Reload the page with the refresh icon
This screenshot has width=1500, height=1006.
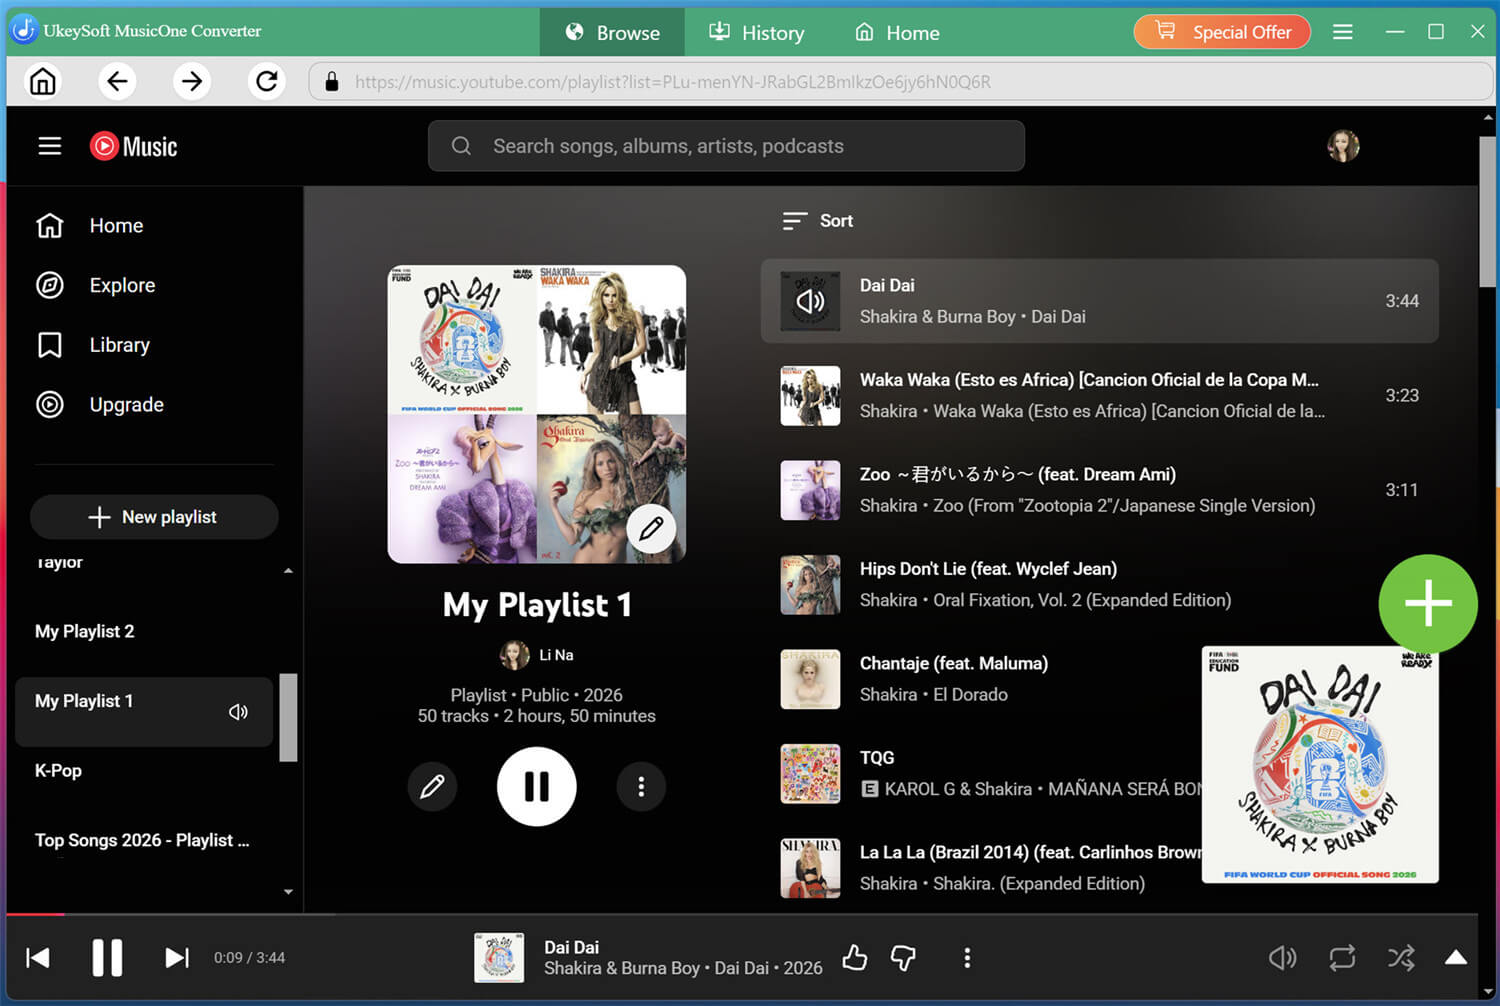(266, 81)
